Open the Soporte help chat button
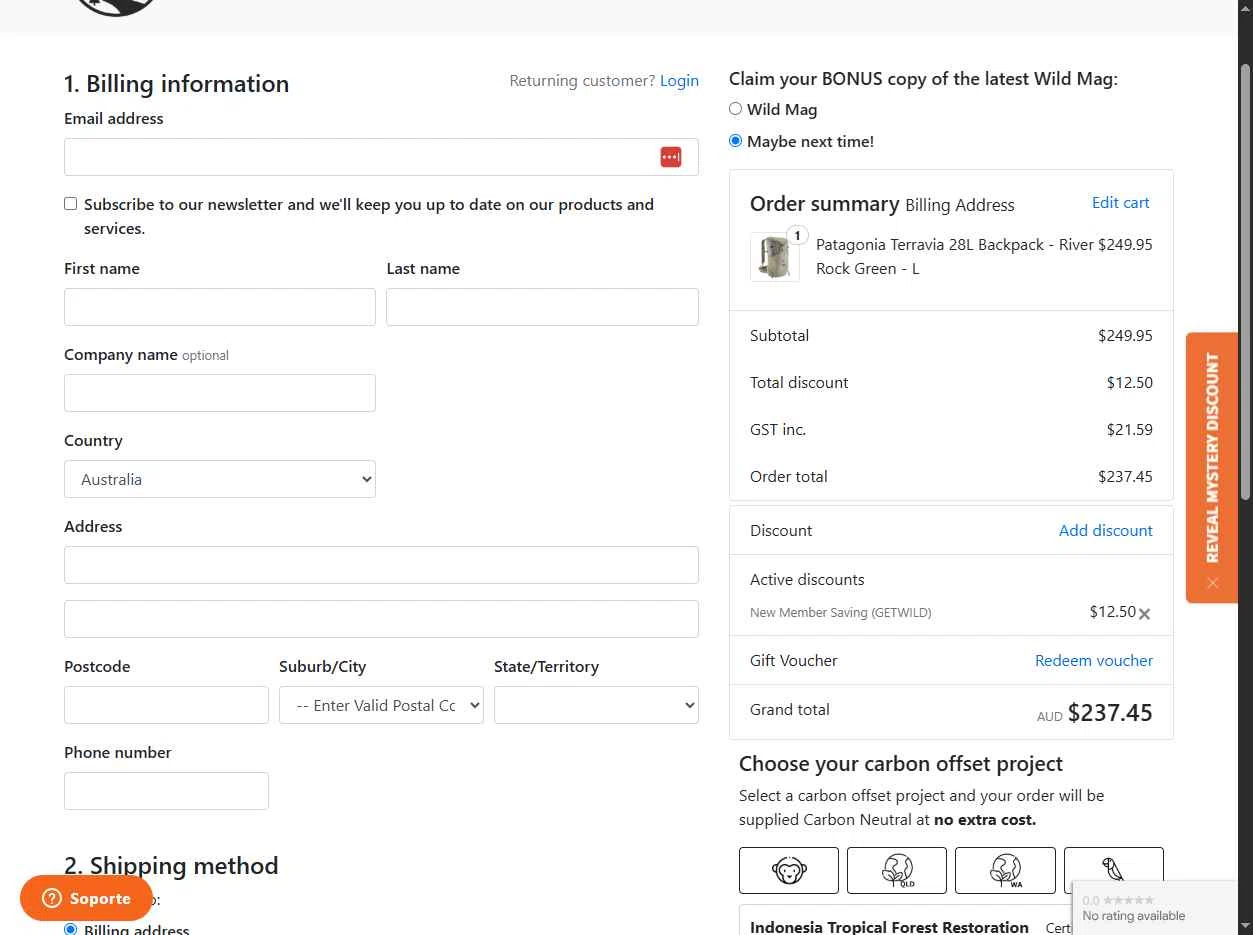Viewport: 1253px width, 935px height. [x=86, y=898]
